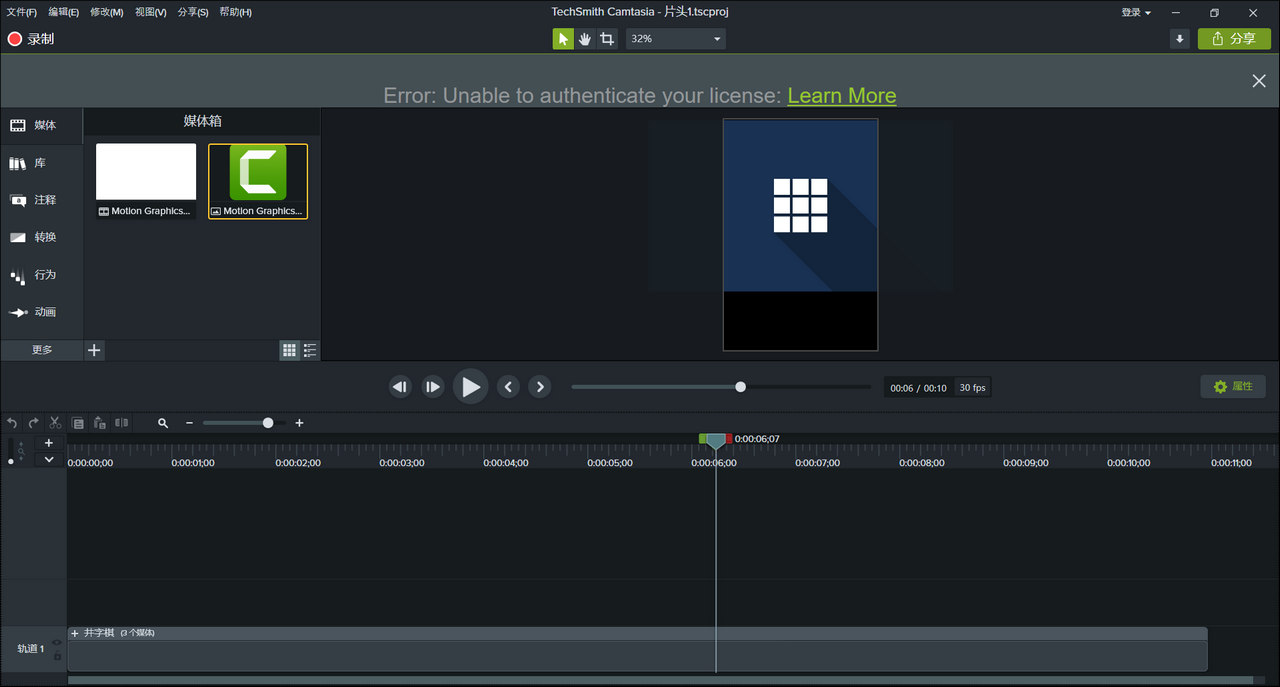Image resolution: width=1280 pixels, height=687 pixels.
Task: Switch media bin to list view
Action: (x=310, y=350)
